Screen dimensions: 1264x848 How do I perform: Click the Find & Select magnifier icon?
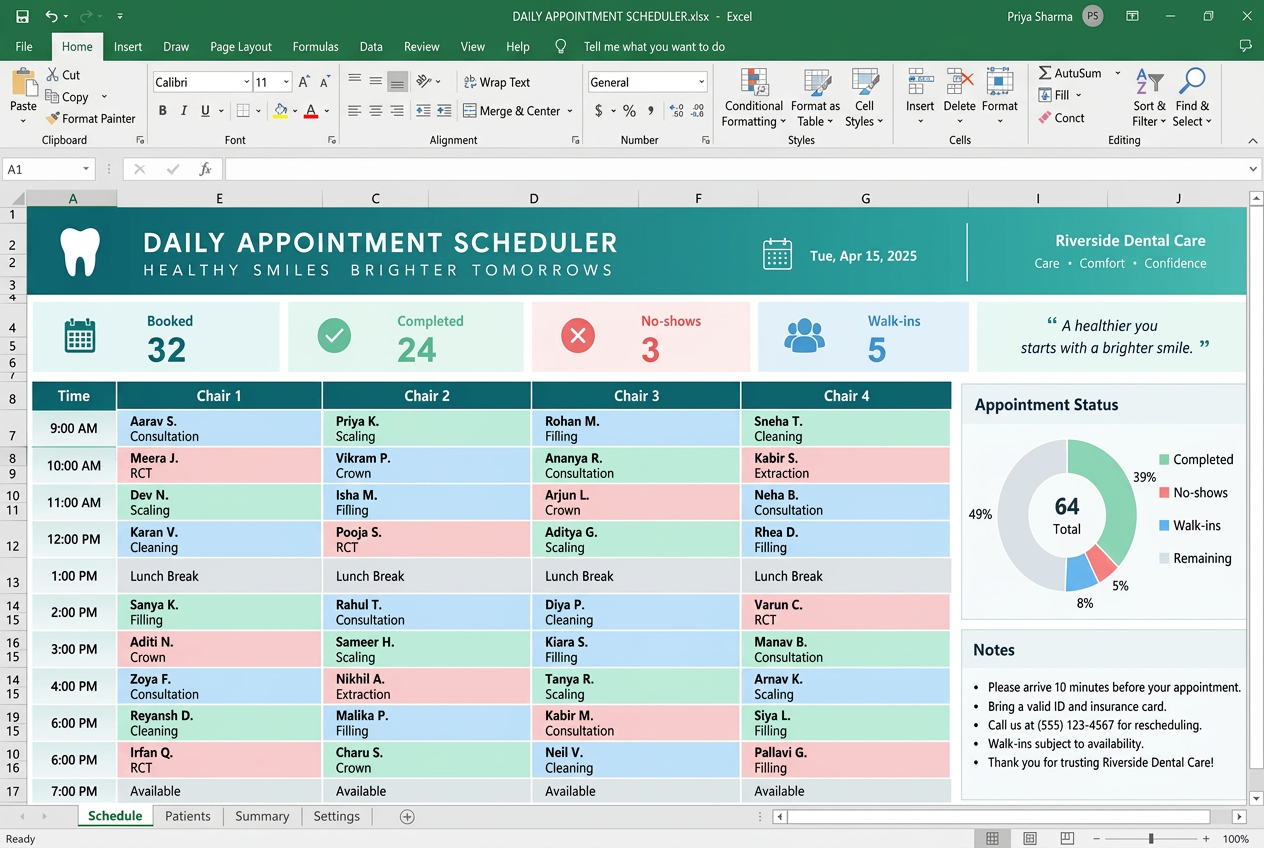pyautogui.click(x=1192, y=82)
